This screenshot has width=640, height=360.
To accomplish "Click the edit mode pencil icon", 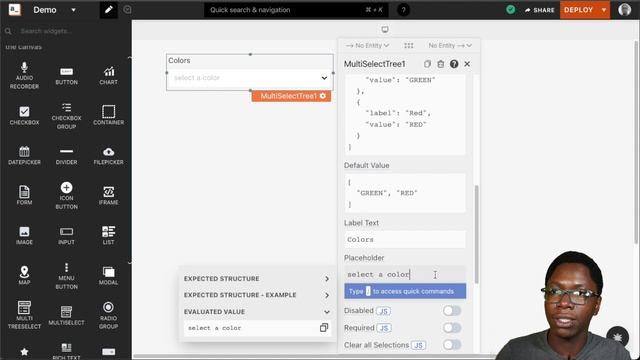I will pos(109,10).
